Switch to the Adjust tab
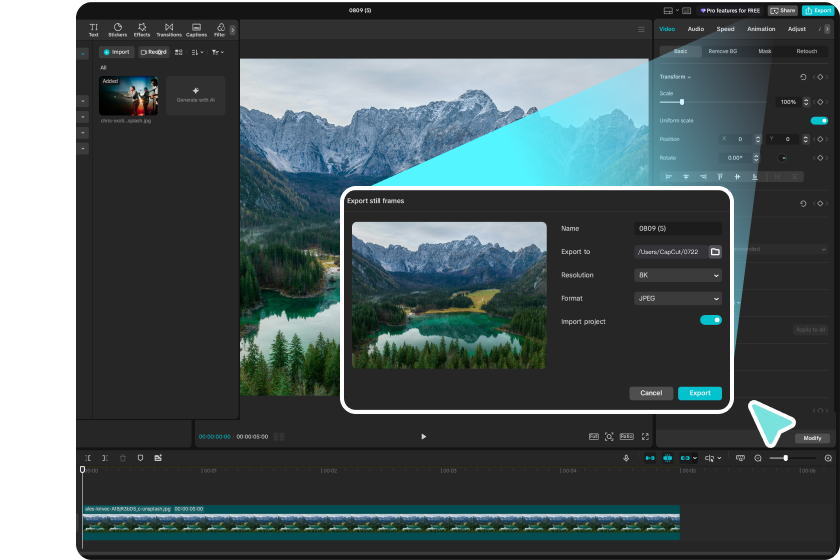Screen dimensions: 840x560 [x=797, y=29]
